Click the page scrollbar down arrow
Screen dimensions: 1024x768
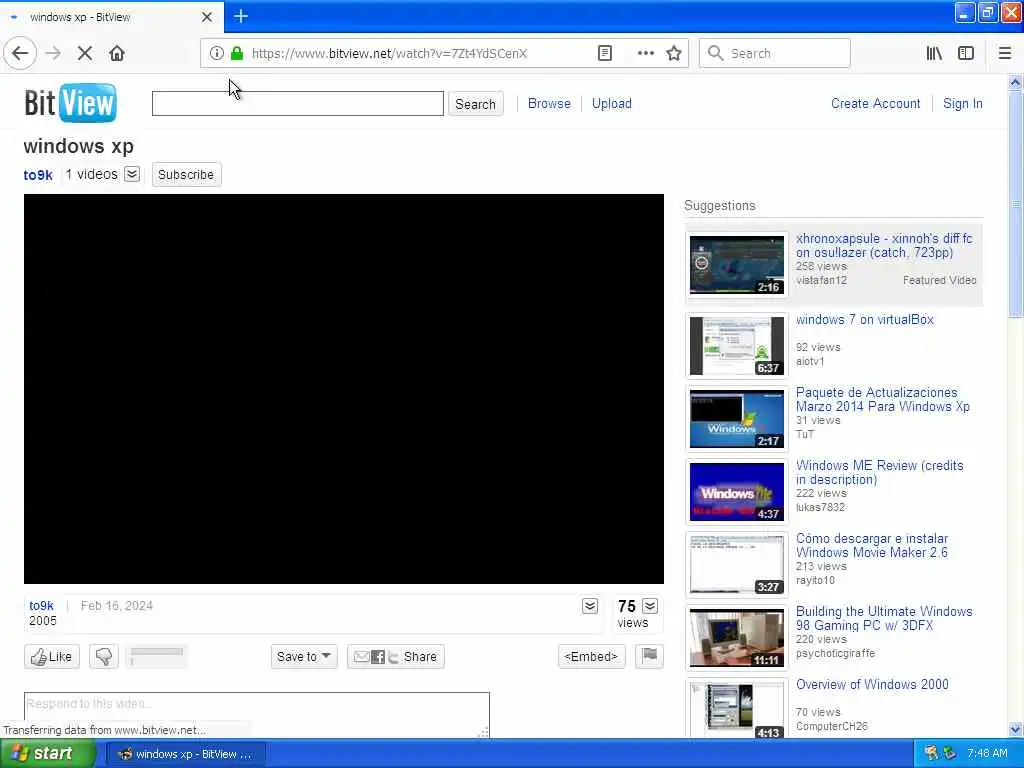(x=1015, y=729)
